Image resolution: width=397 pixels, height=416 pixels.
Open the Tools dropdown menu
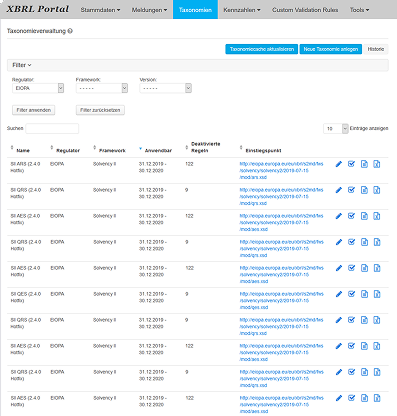point(359,10)
